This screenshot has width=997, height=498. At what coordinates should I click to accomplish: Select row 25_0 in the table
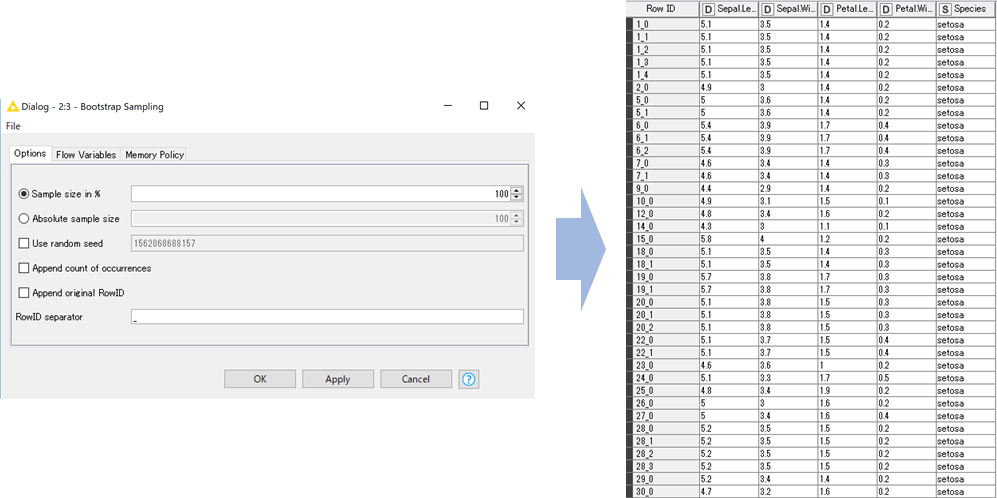click(811, 391)
